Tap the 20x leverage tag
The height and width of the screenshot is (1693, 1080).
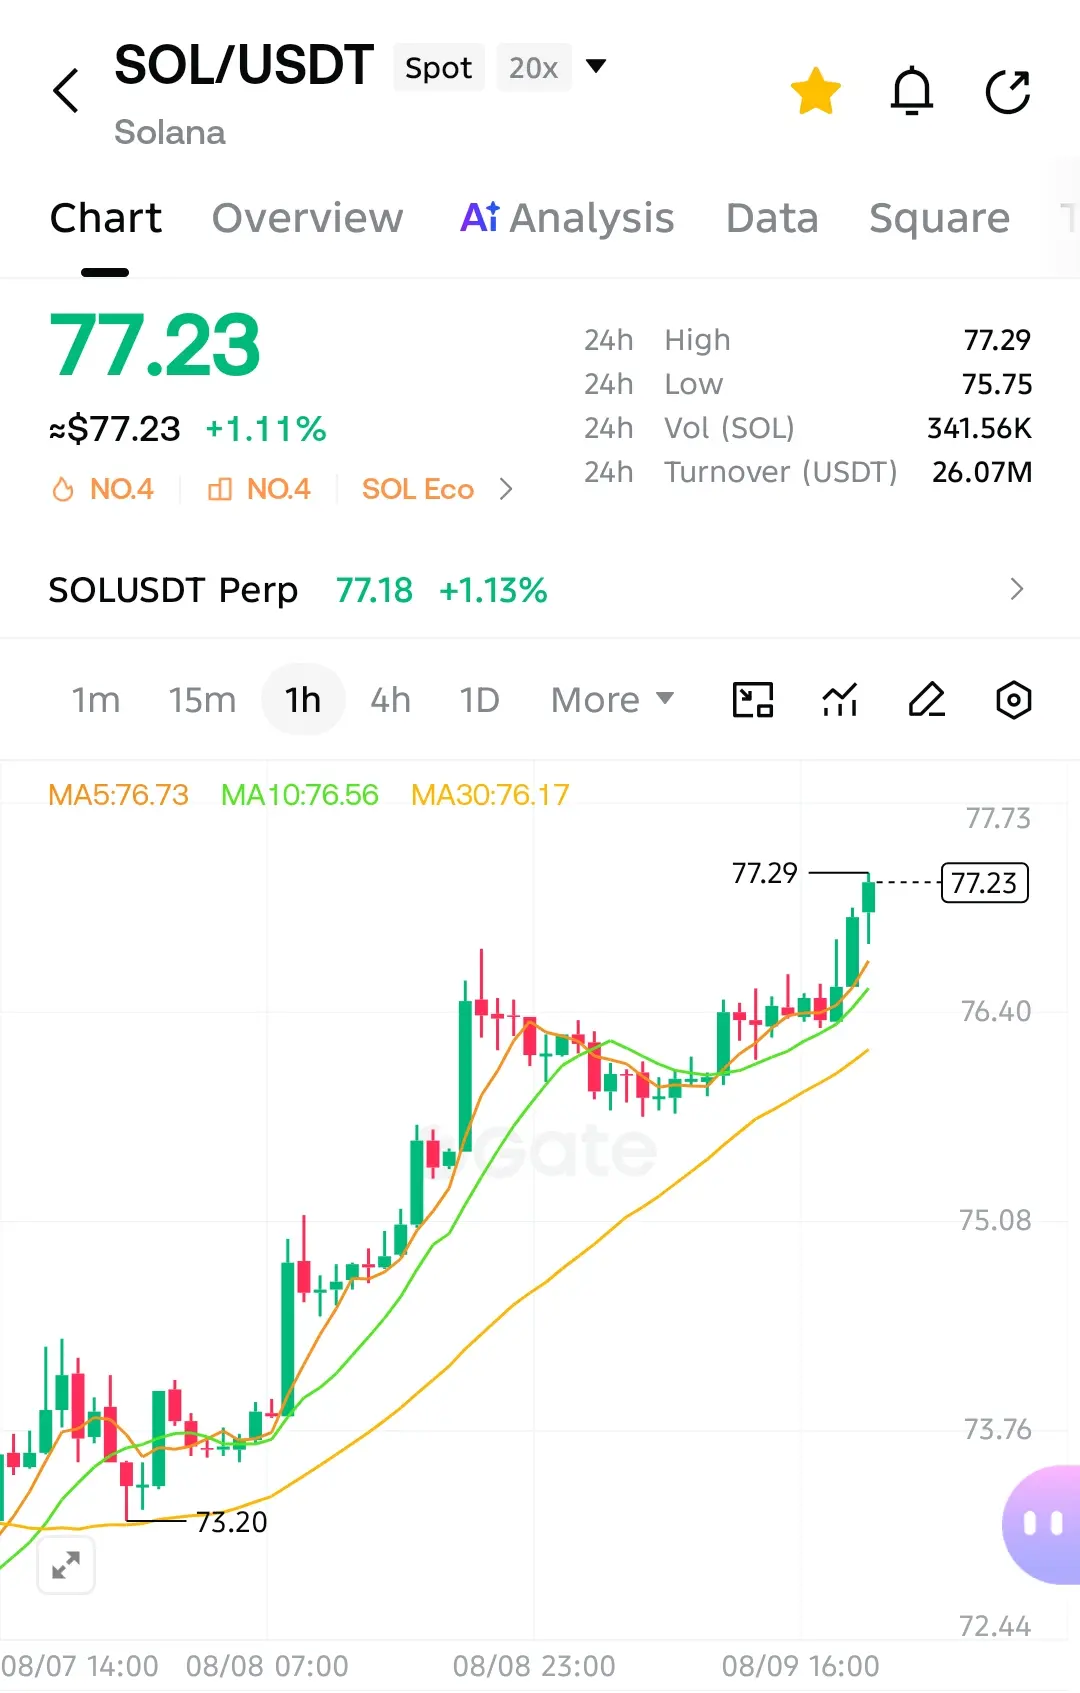click(x=534, y=67)
